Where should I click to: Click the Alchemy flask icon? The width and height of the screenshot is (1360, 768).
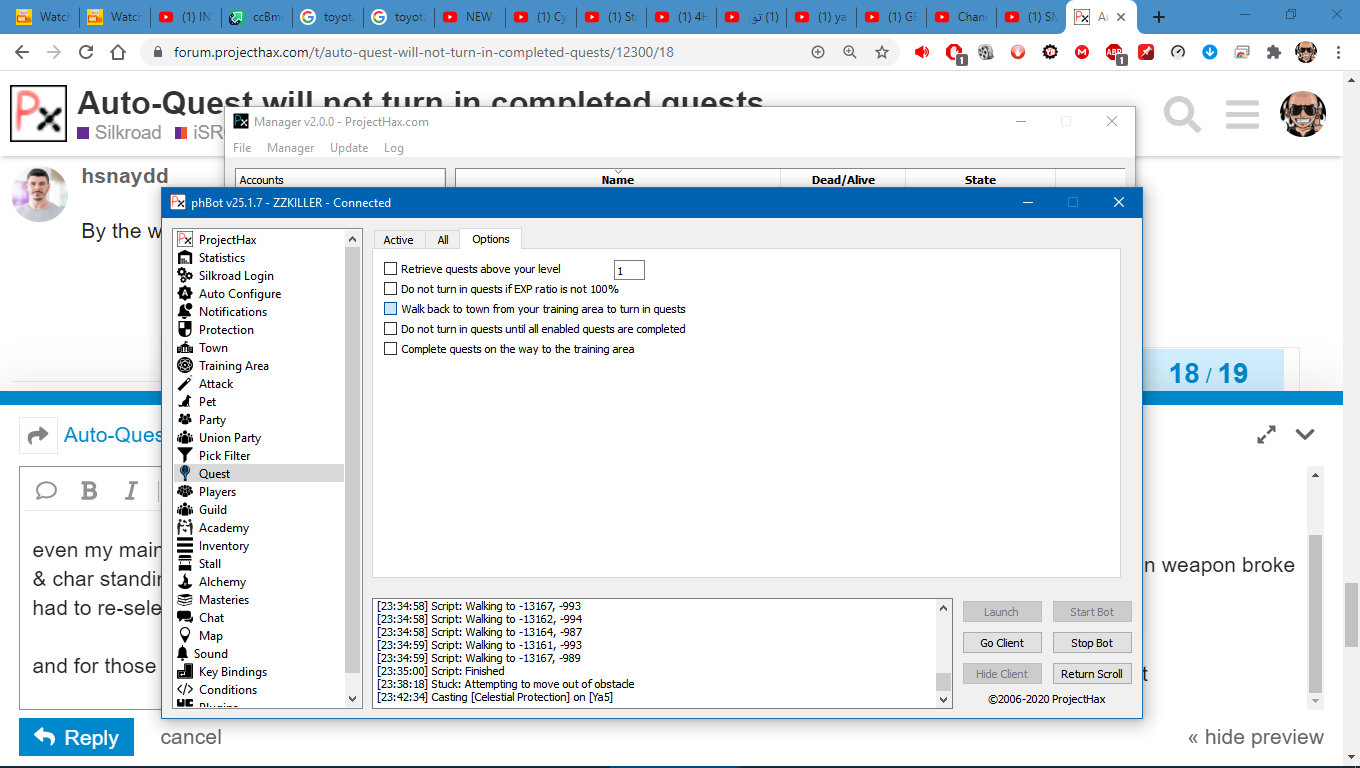(x=185, y=582)
